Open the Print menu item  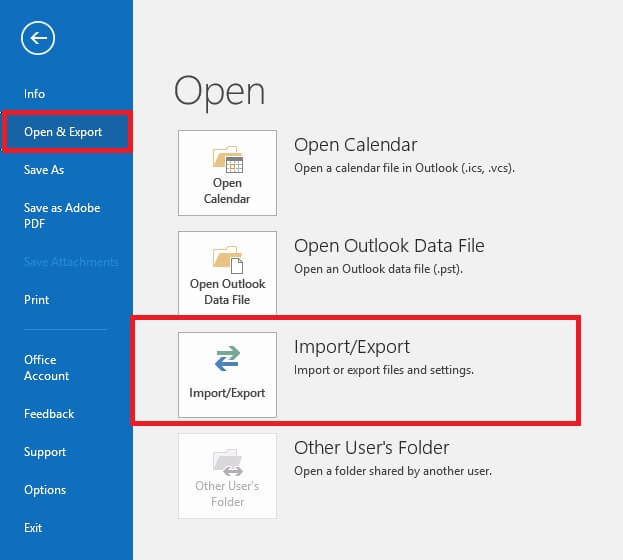pos(37,300)
